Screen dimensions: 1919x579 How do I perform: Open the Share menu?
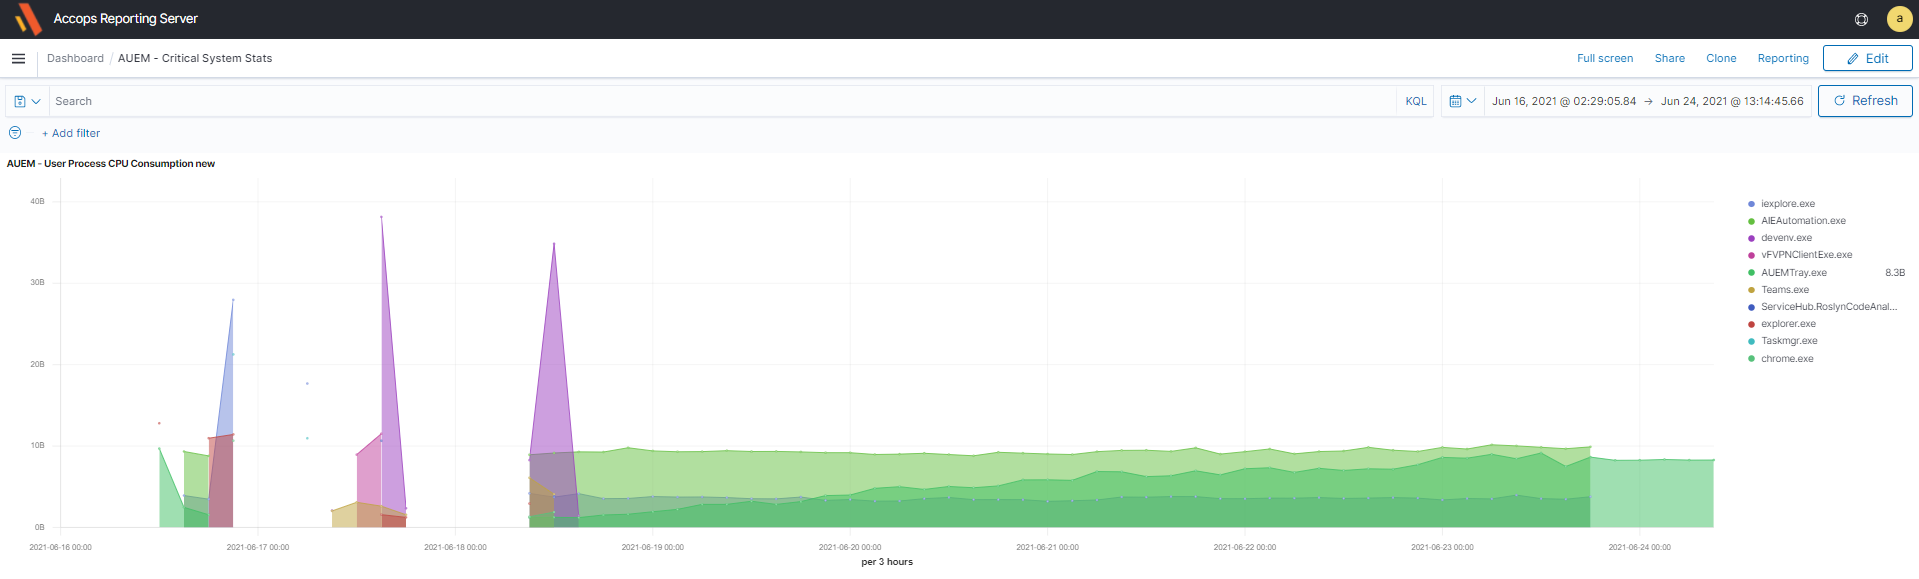tap(1670, 58)
